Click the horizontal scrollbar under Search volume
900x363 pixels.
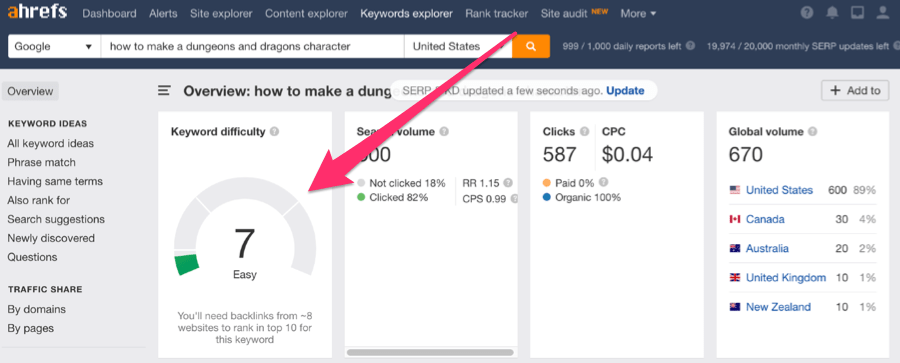pos(430,352)
